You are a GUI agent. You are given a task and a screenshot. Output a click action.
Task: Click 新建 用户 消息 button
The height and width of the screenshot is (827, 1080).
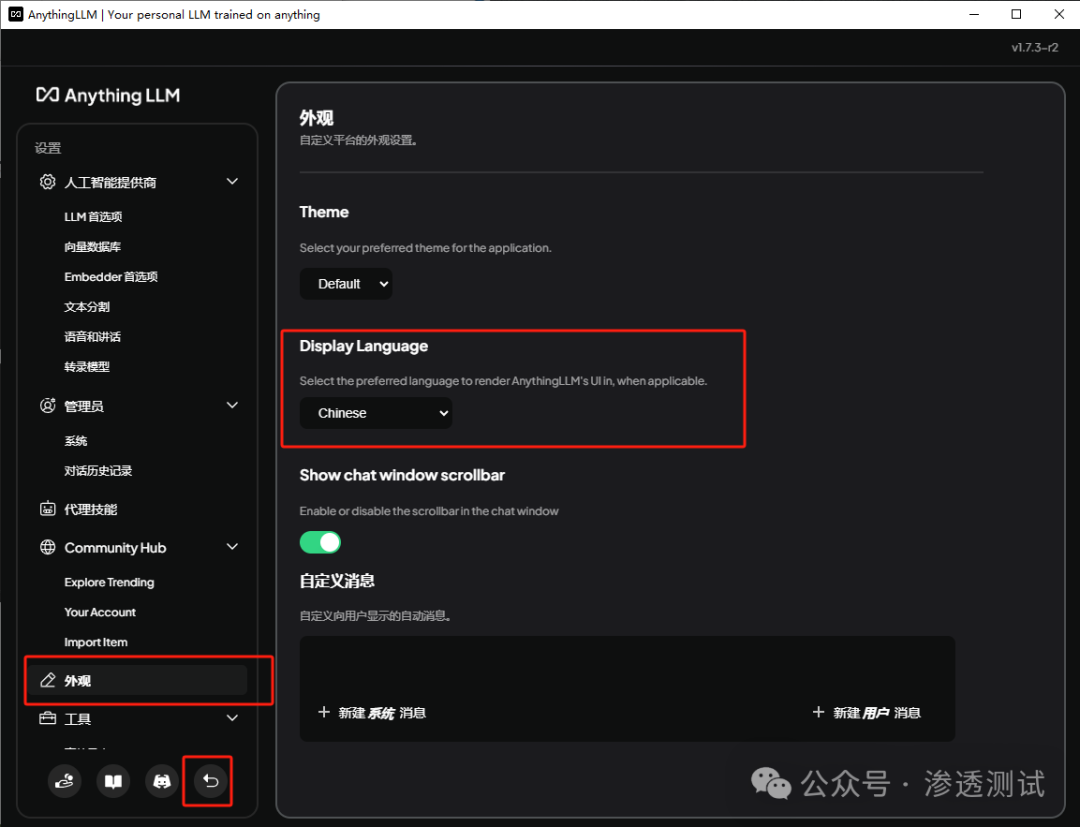(866, 713)
